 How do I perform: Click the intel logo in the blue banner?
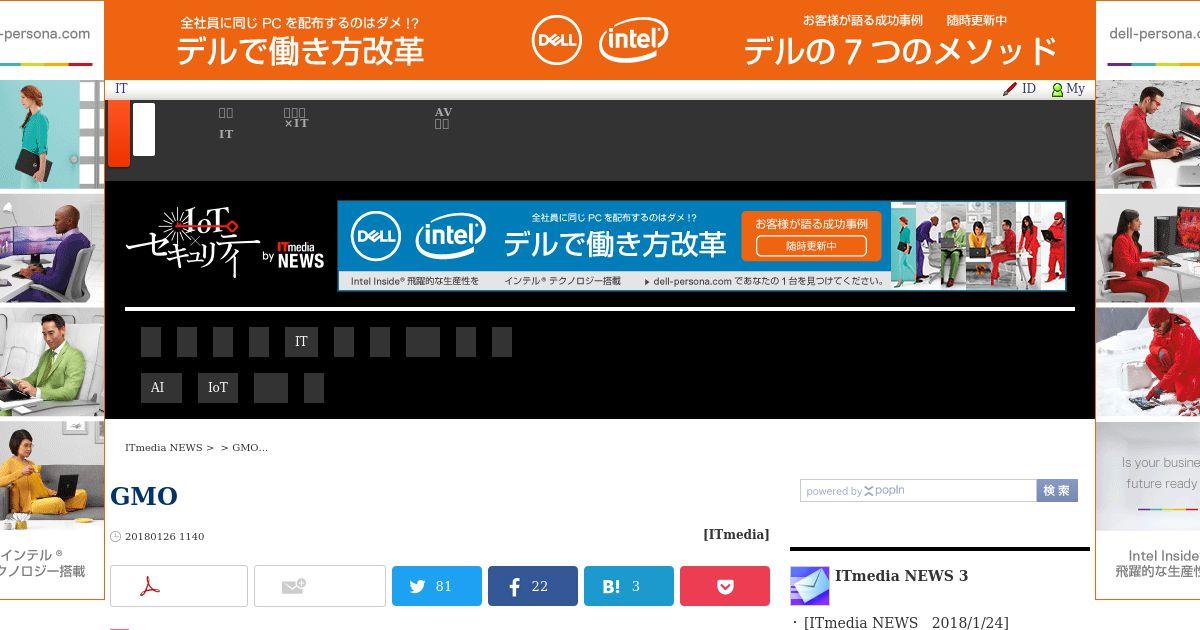[451, 236]
